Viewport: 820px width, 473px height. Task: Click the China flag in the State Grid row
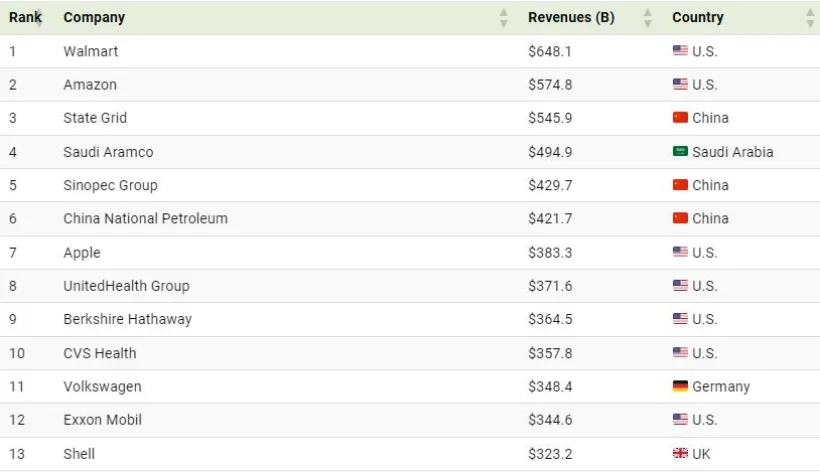click(680, 118)
